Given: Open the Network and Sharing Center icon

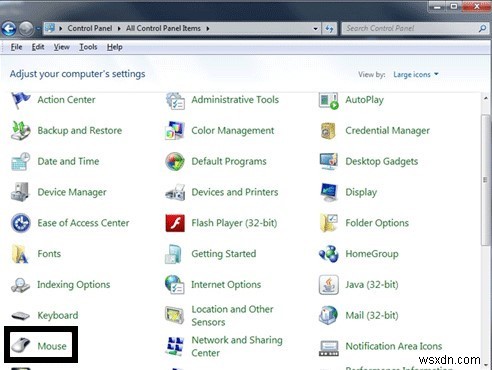Looking at the screenshot, I should pos(175,346).
